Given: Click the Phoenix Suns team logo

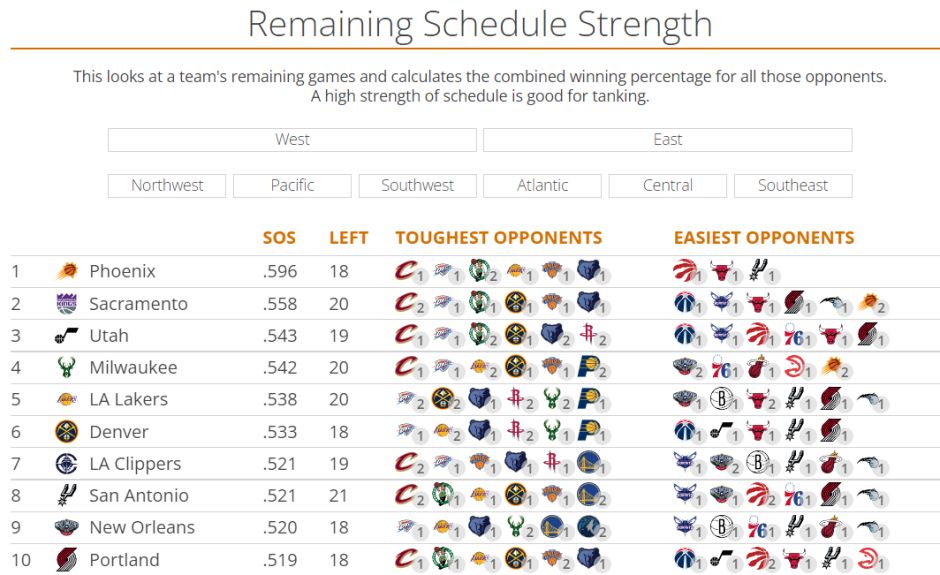Looking at the screenshot, I should (x=67, y=271).
